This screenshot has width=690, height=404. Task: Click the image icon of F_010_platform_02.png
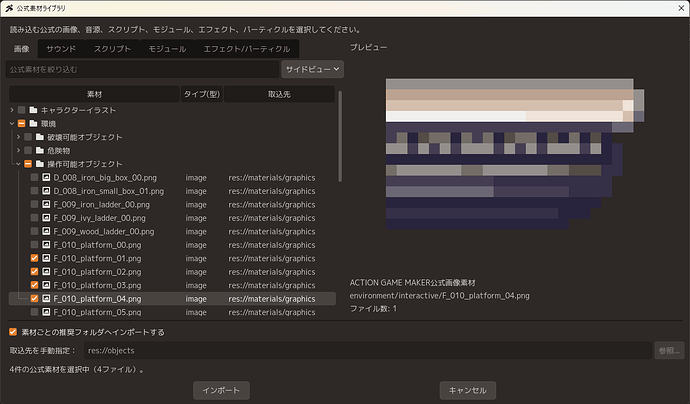pyautogui.click(x=46, y=272)
